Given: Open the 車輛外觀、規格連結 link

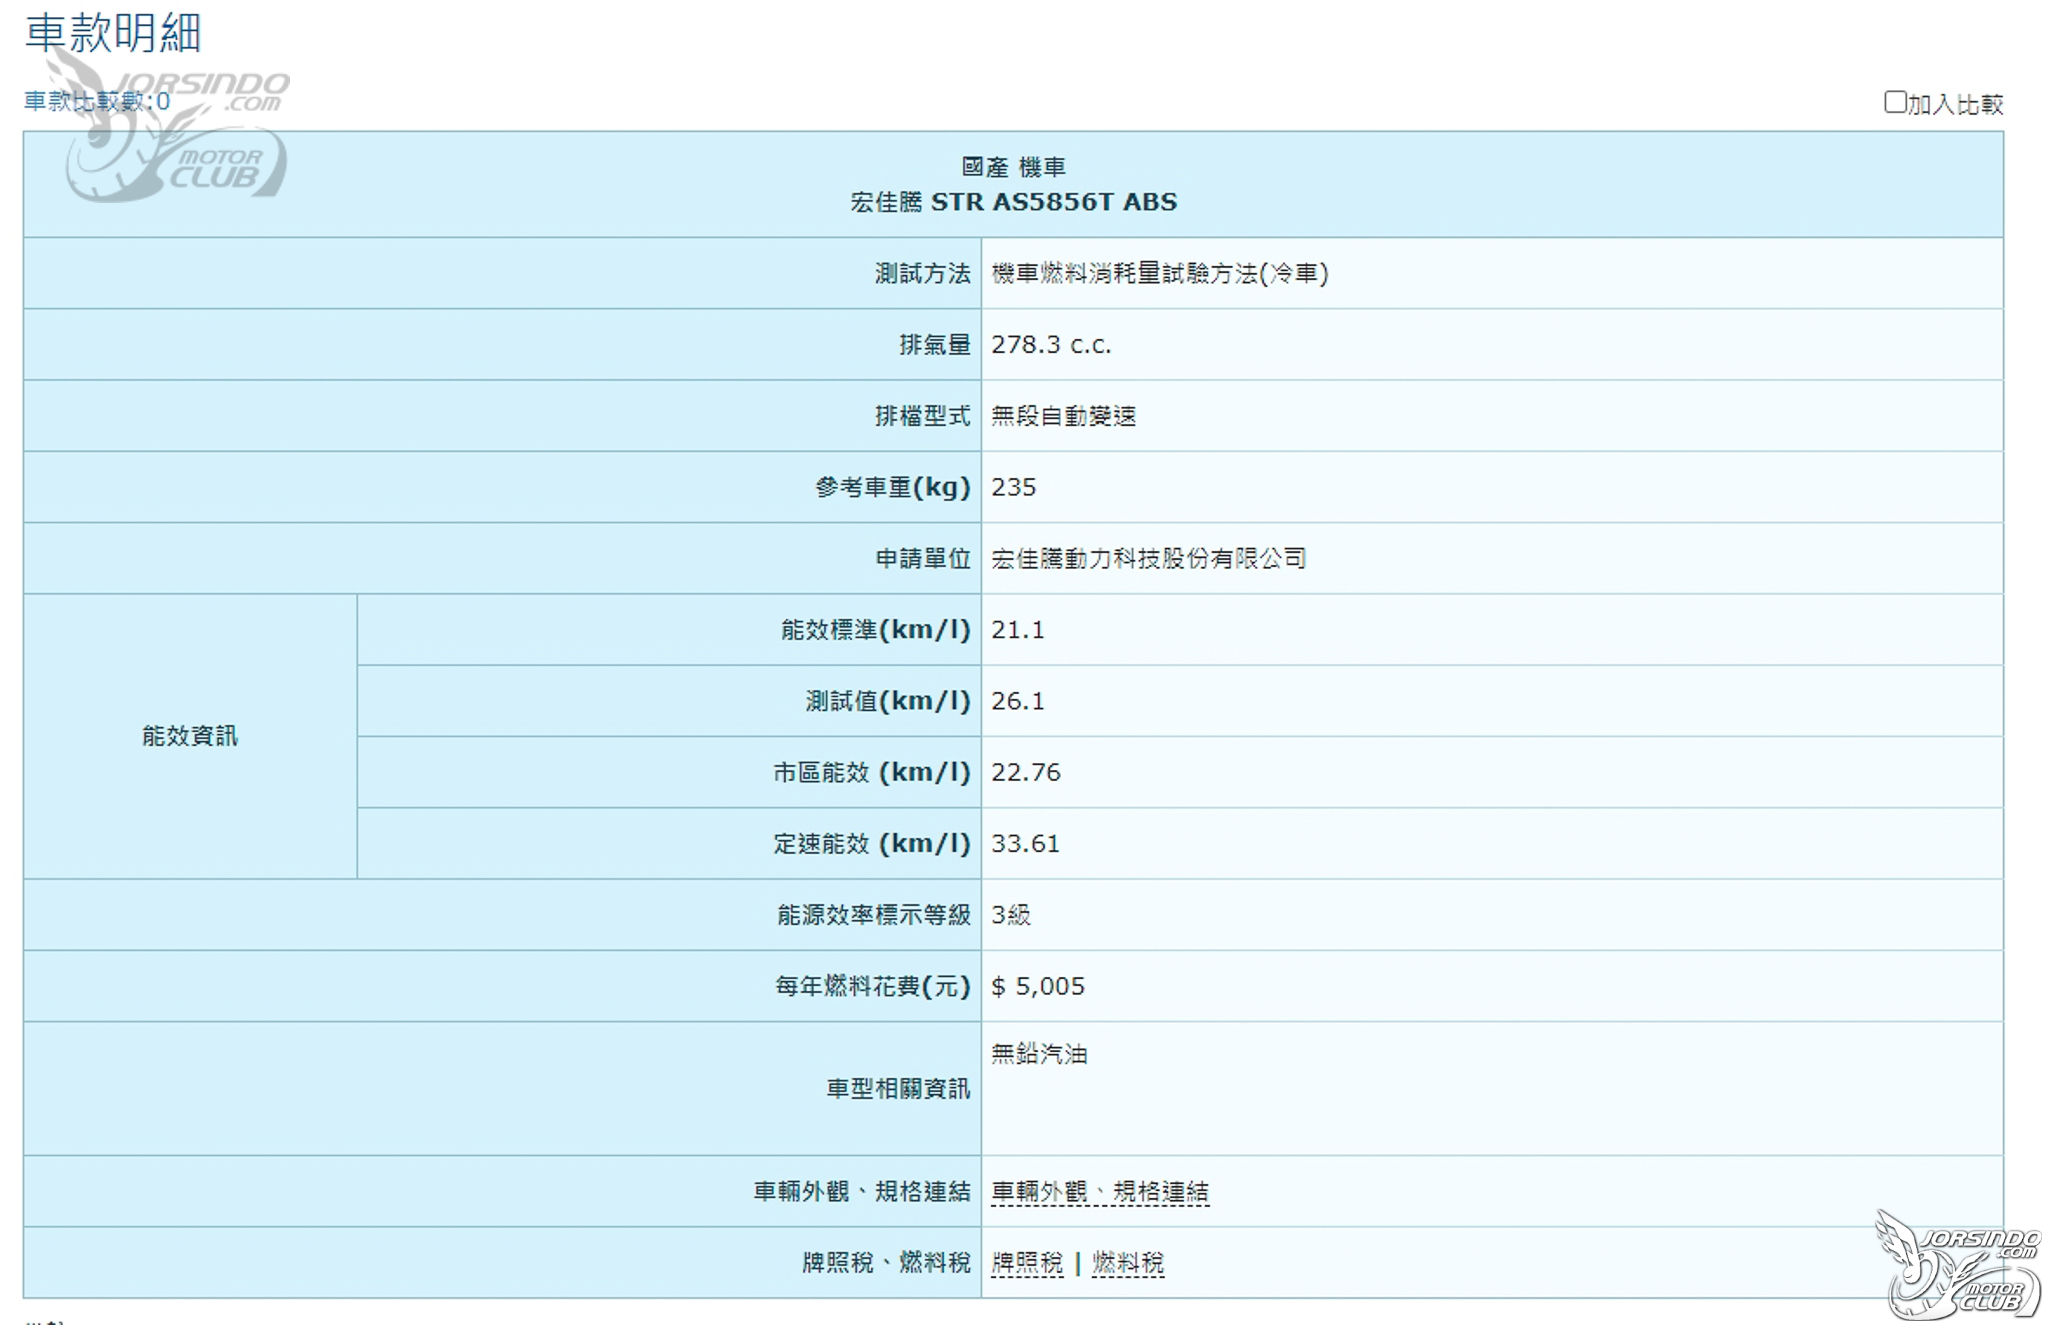Looking at the screenshot, I should (1099, 1191).
